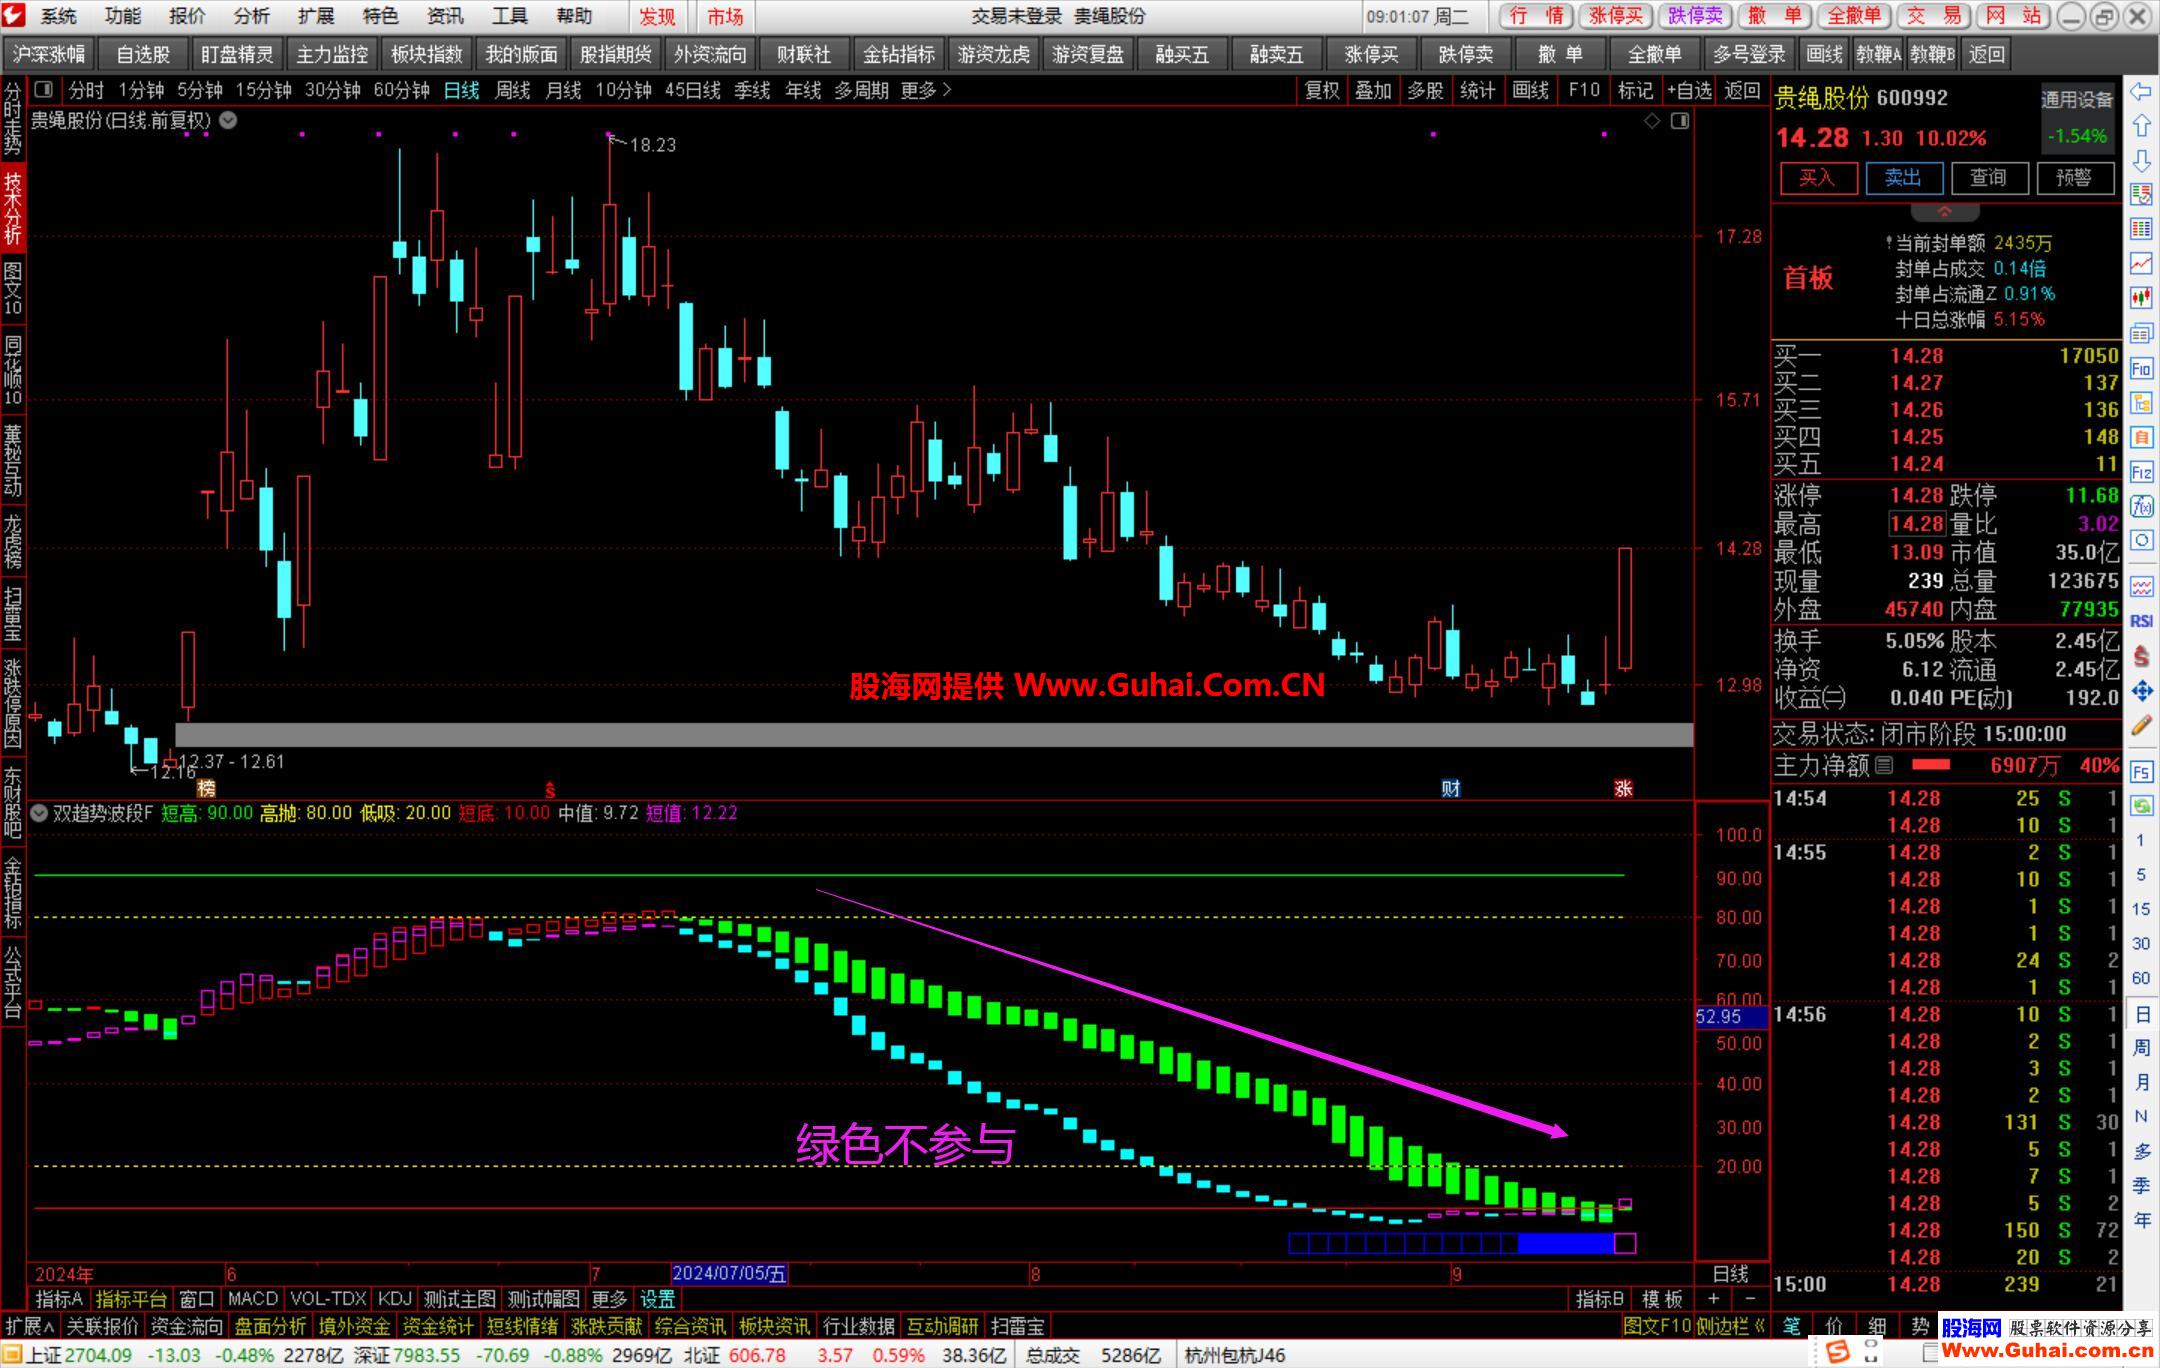
Task: Collapse sidebar via 侧边栏 button
Action: tap(1731, 1326)
